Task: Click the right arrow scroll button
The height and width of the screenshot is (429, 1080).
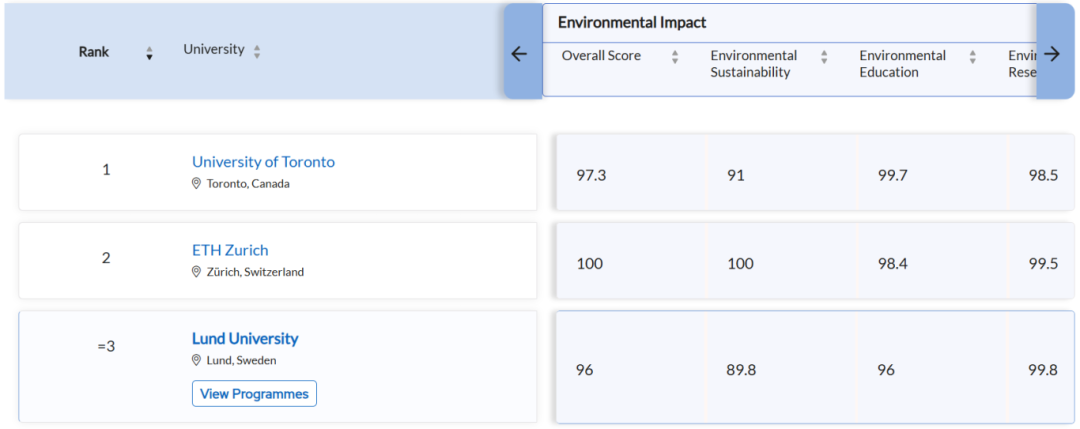Action: tap(1055, 52)
